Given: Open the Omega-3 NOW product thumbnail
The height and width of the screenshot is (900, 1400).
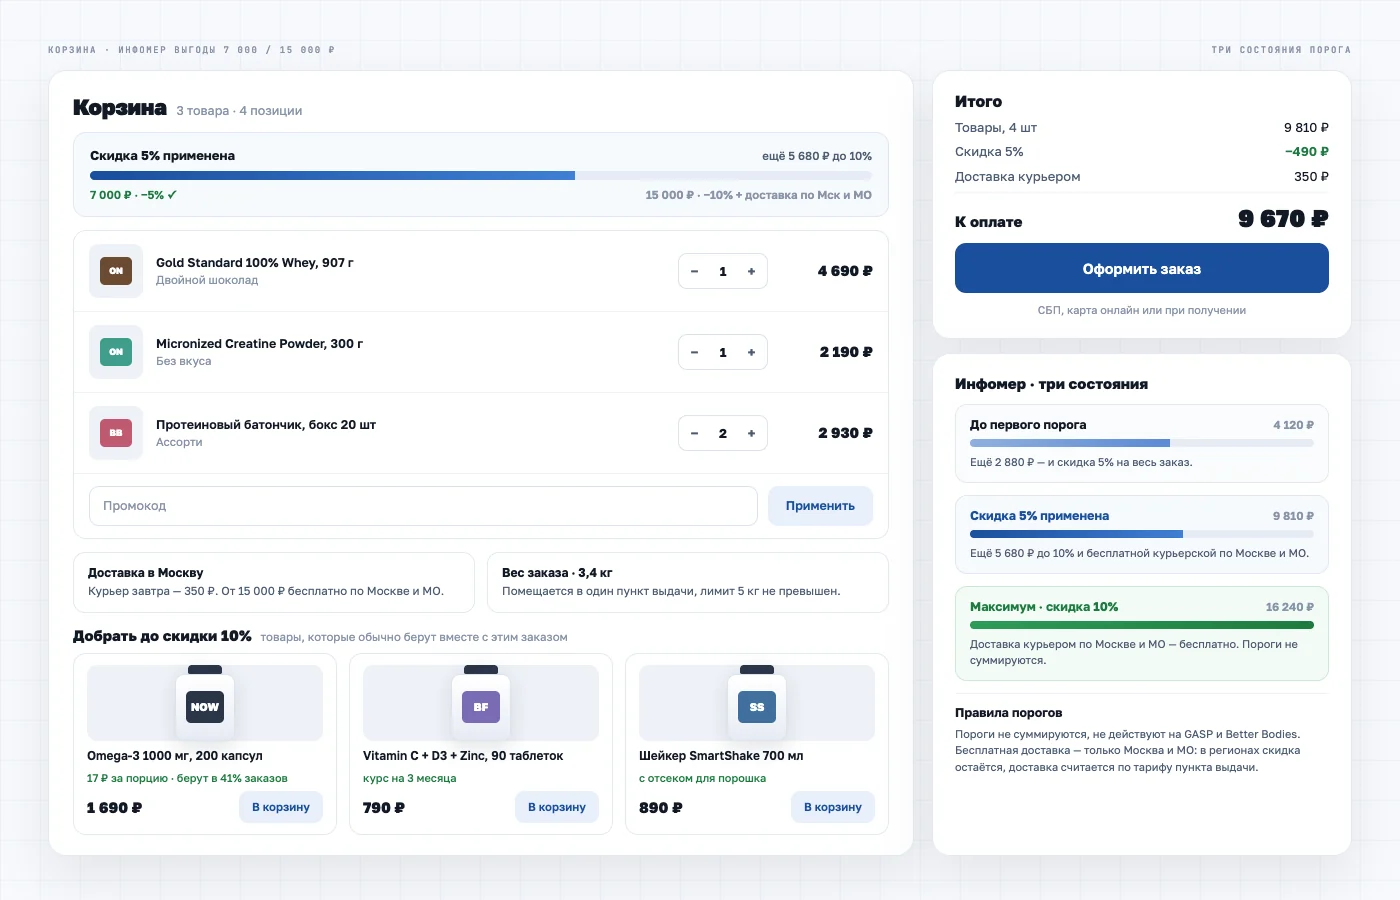Looking at the screenshot, I should tap(205, 703).
